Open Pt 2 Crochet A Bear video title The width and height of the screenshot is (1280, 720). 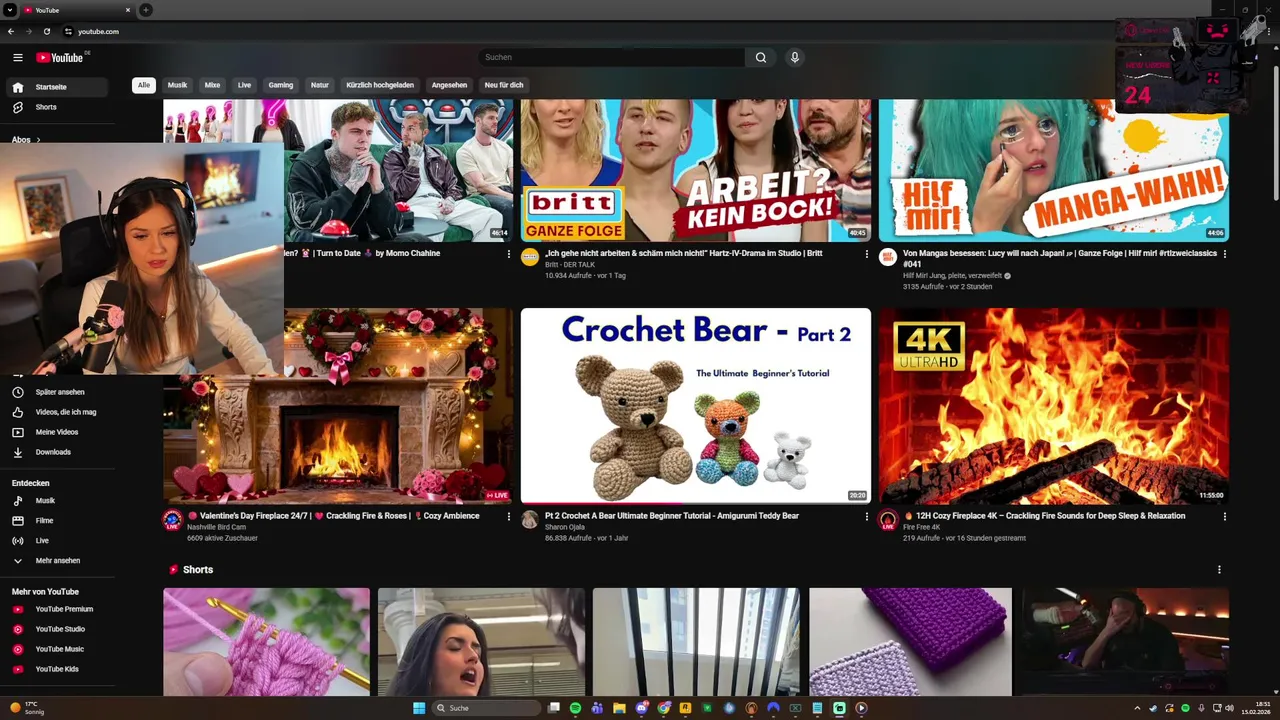(x=672, y=516)
